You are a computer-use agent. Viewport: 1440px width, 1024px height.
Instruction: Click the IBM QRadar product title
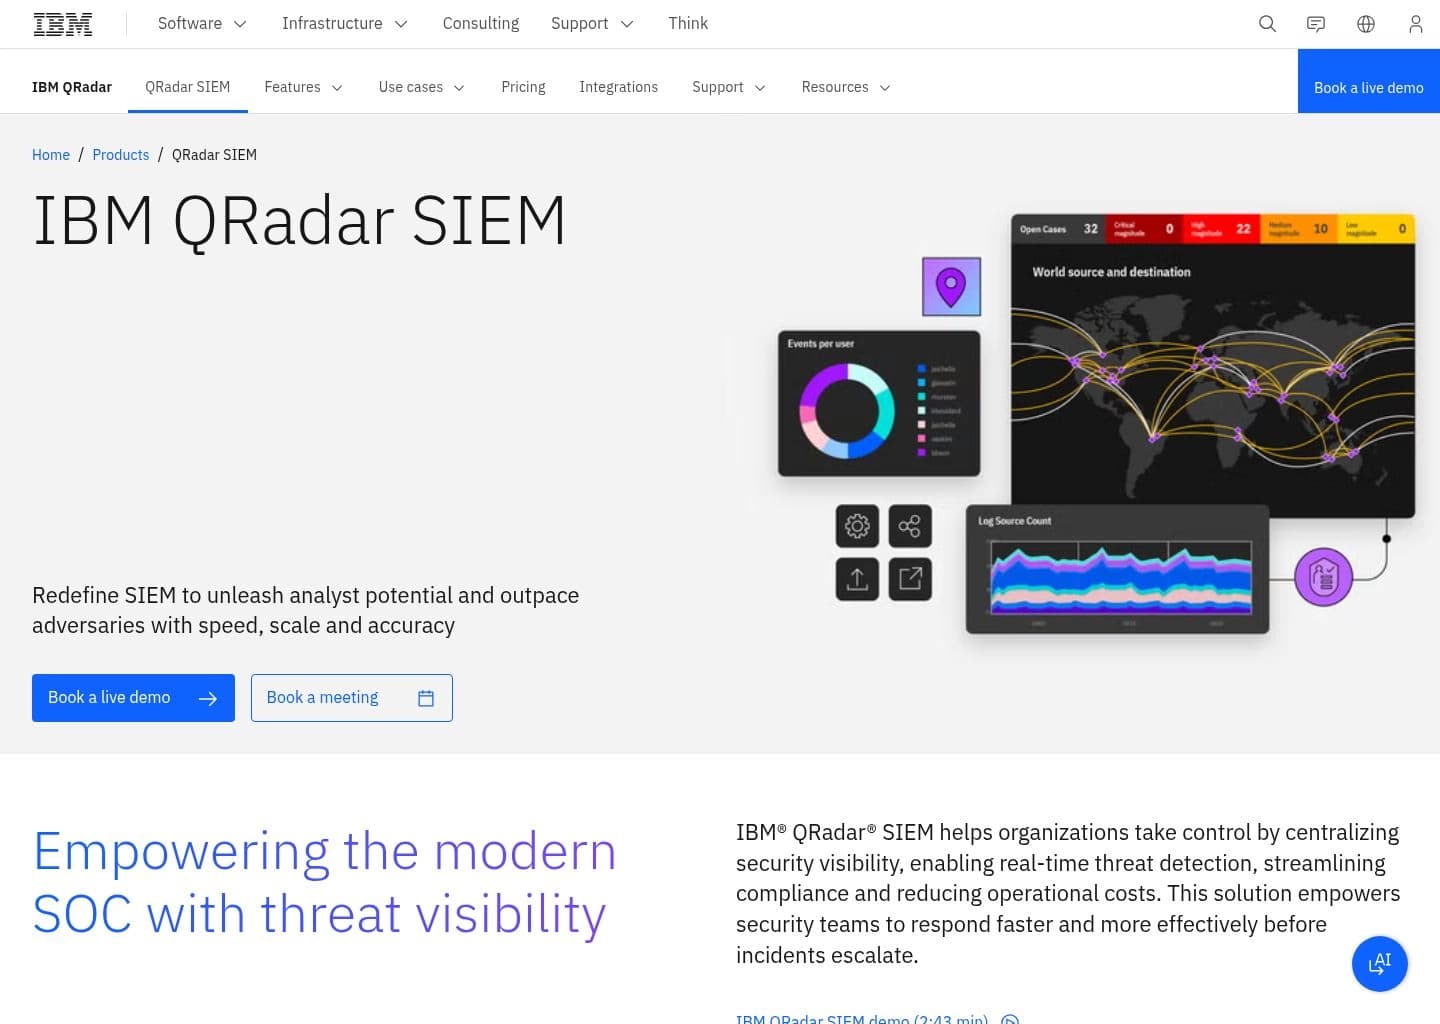[72, 87]
